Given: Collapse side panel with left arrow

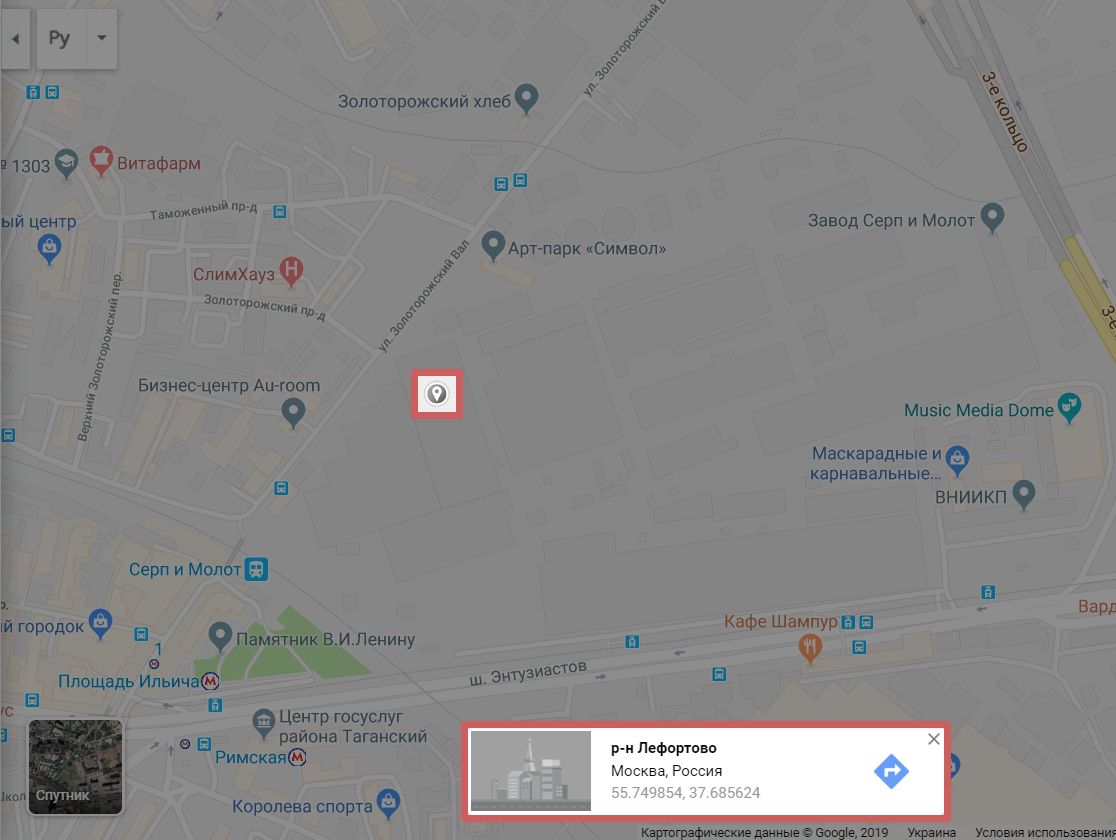Looking at the screenshot, I should [x=15, y=38].
